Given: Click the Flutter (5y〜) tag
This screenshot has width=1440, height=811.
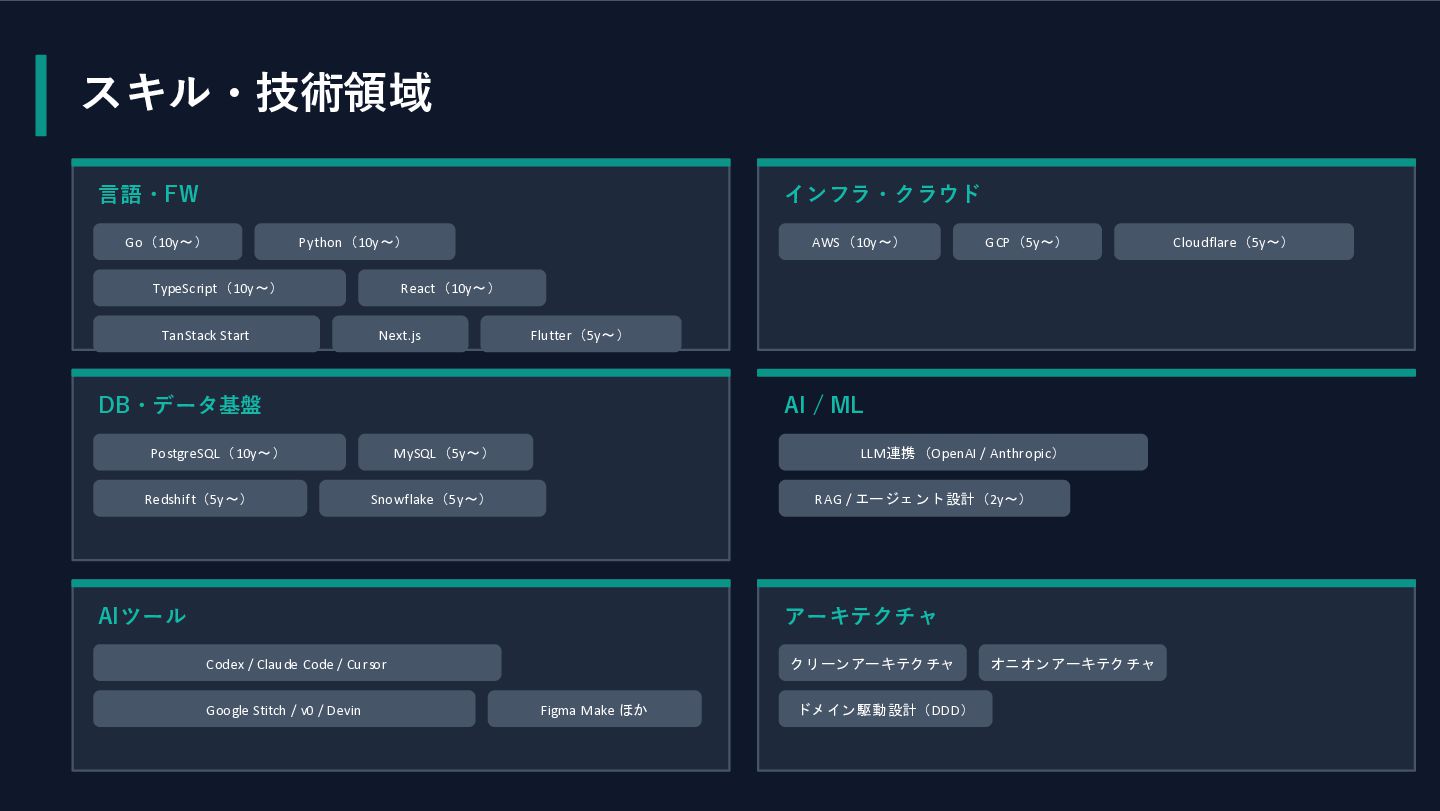Looking at the screenshot, I should point(580,334).
